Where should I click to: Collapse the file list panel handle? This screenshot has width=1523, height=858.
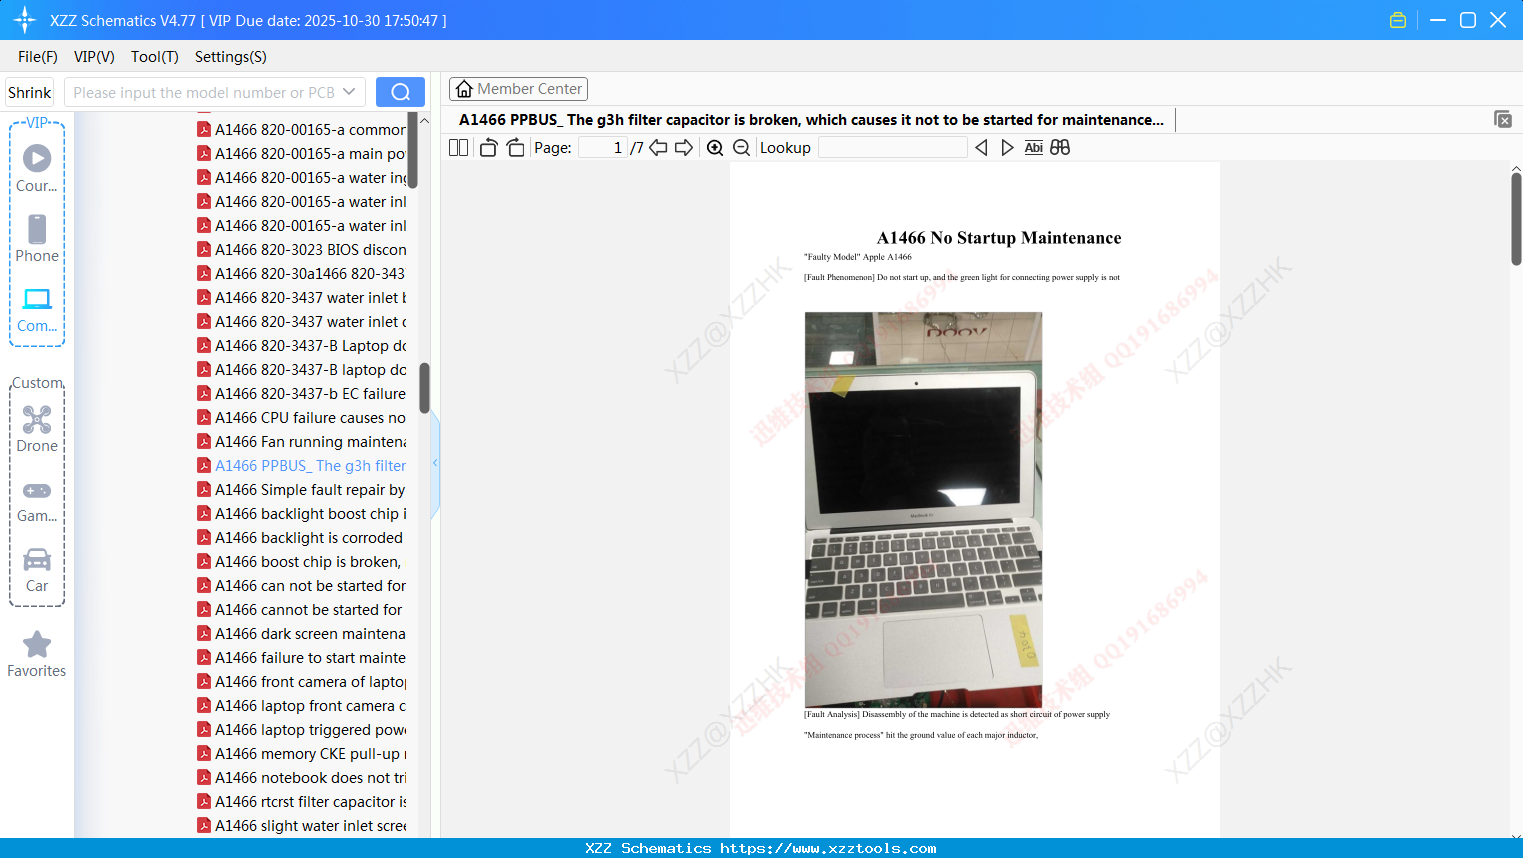pyautogui.click(x=435, y=463)
